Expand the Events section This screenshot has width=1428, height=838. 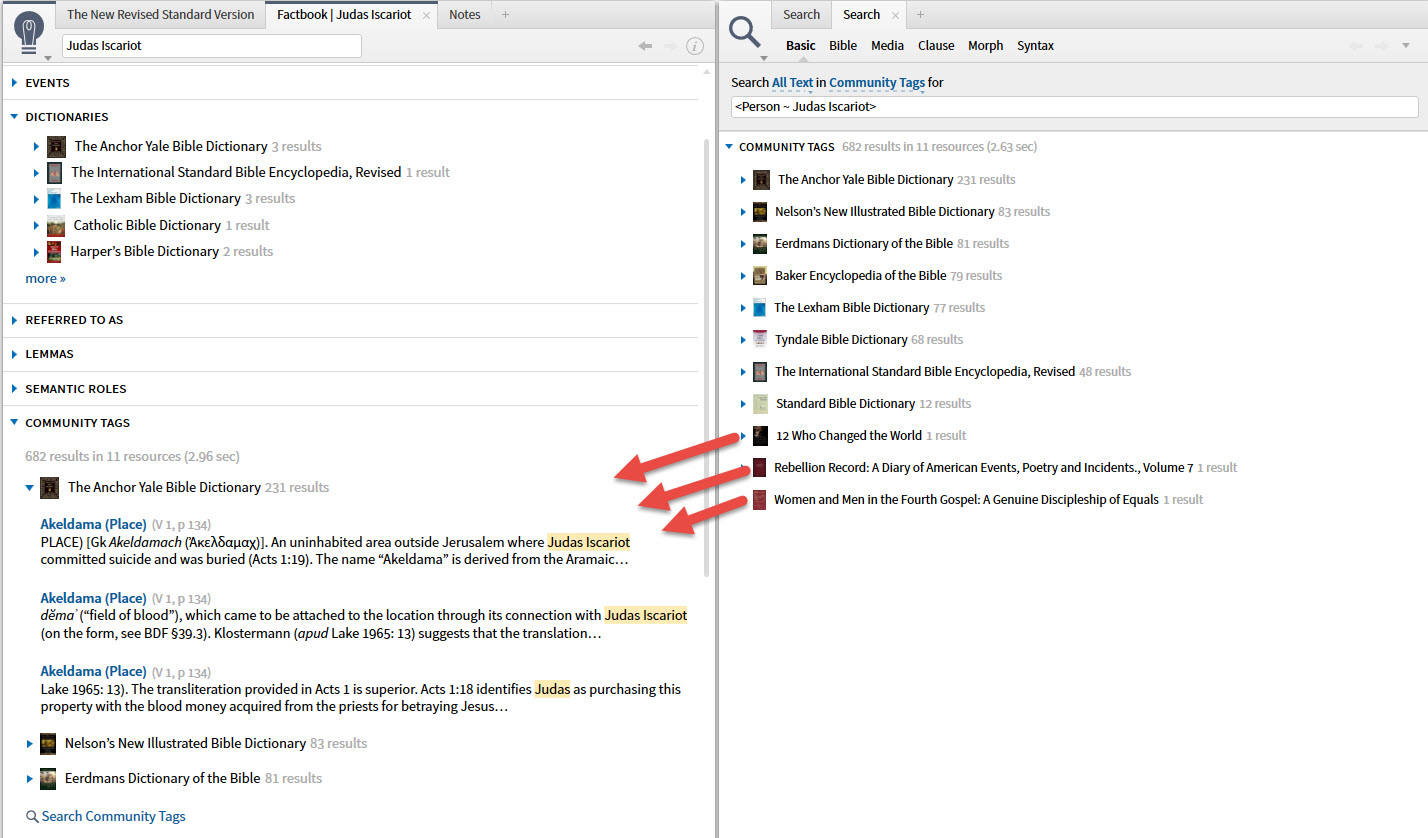(15, 83)
